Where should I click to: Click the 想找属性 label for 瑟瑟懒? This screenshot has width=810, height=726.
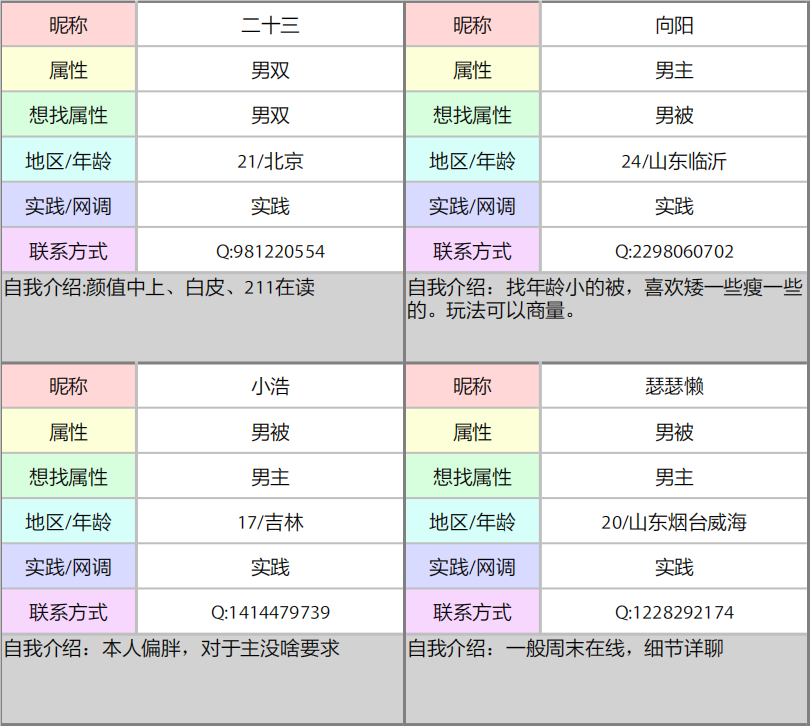473,476
